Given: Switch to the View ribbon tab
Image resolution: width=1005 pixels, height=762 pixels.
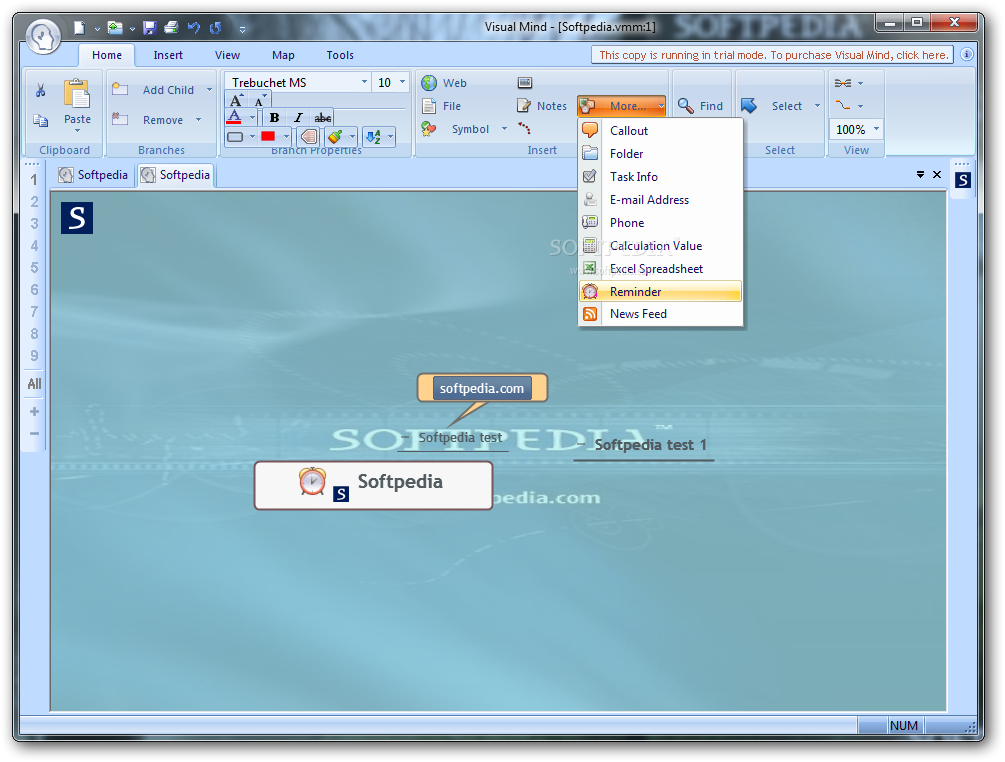Looking at the screenshot, I should point(228,55).
